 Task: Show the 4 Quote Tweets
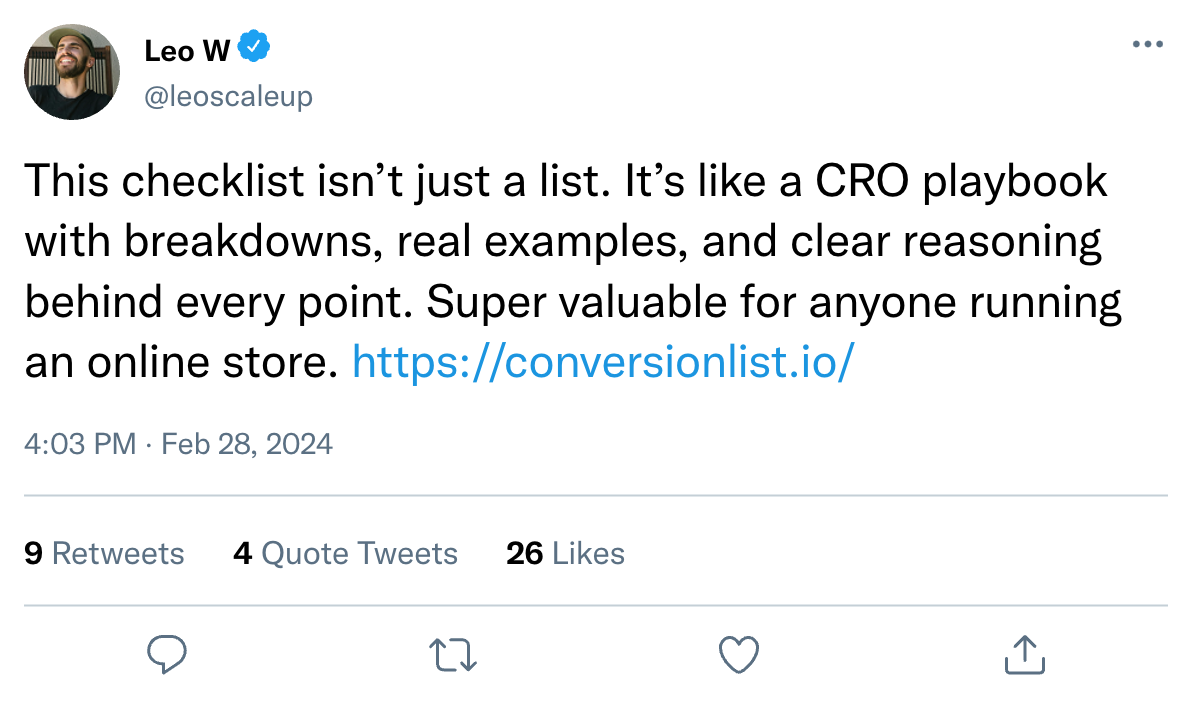tap(345, 553)
